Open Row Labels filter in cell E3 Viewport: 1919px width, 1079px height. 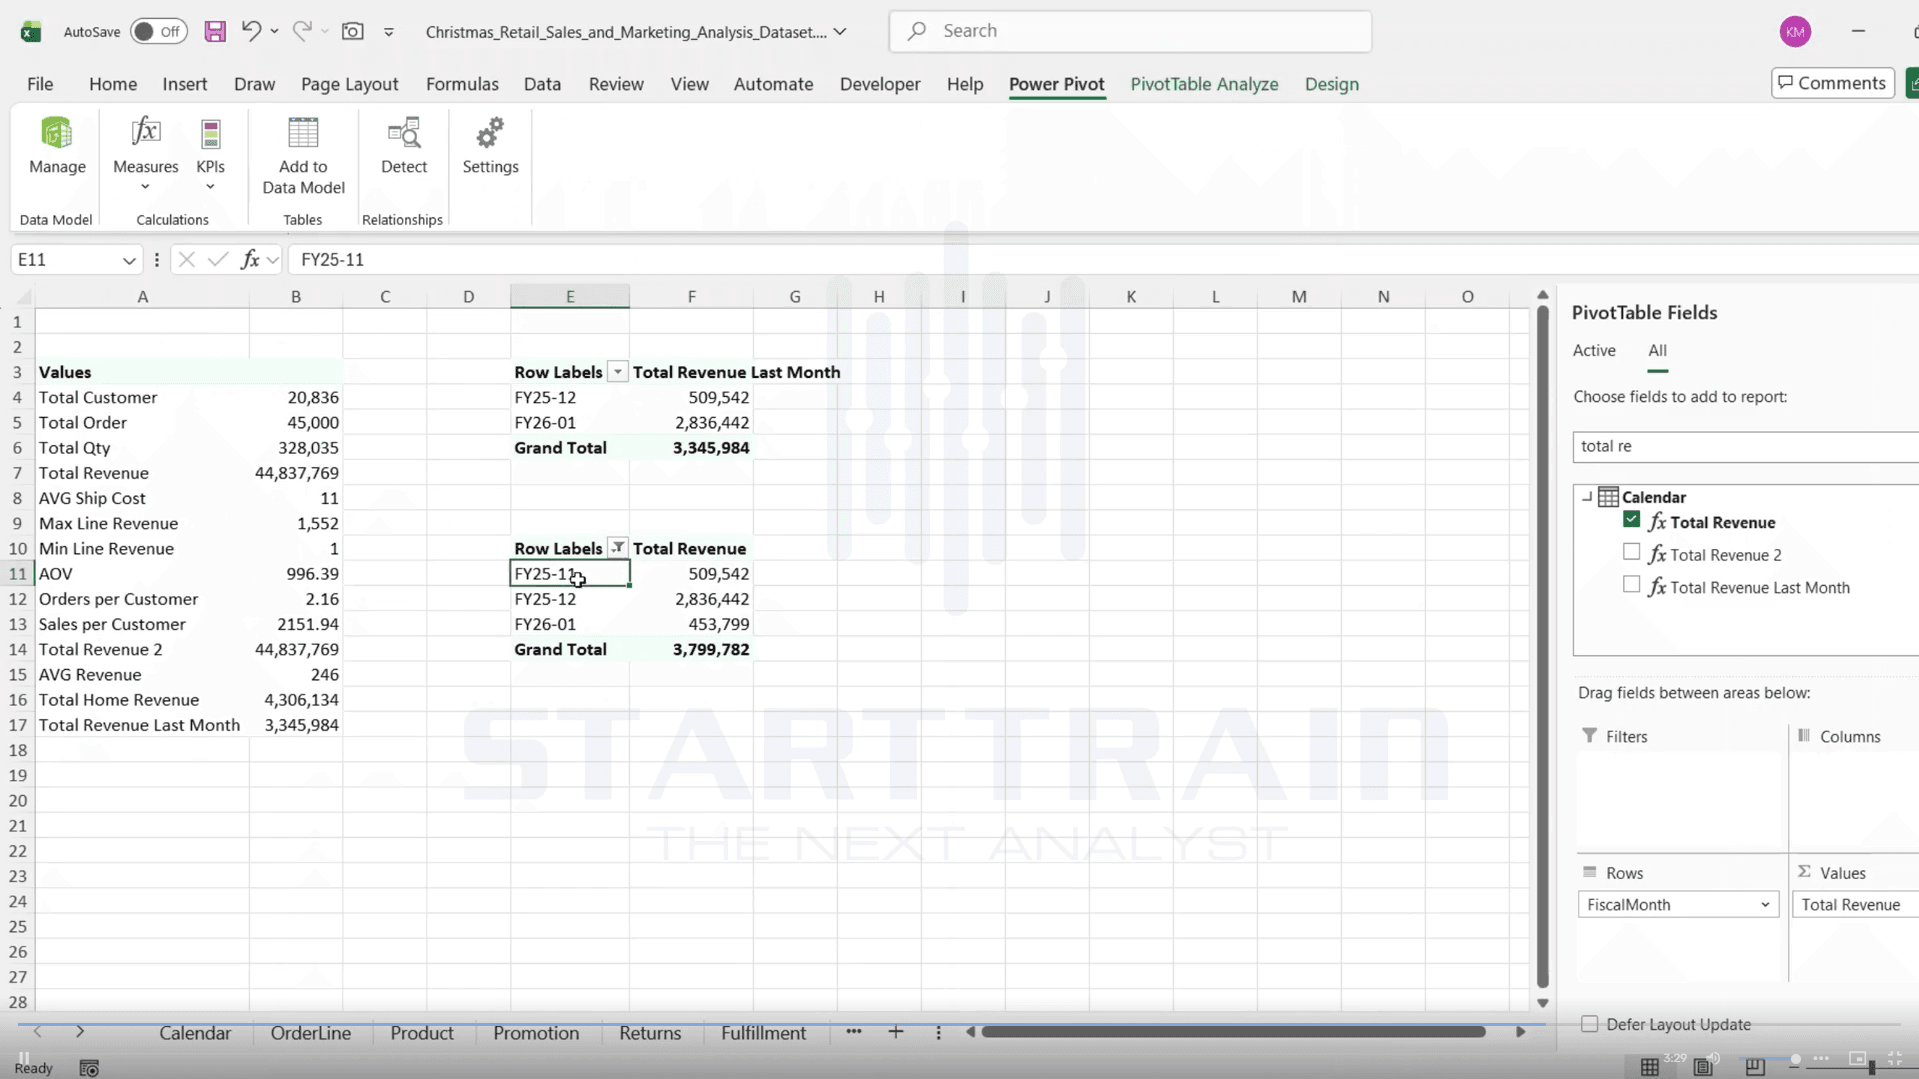click(x=617, y=372)
